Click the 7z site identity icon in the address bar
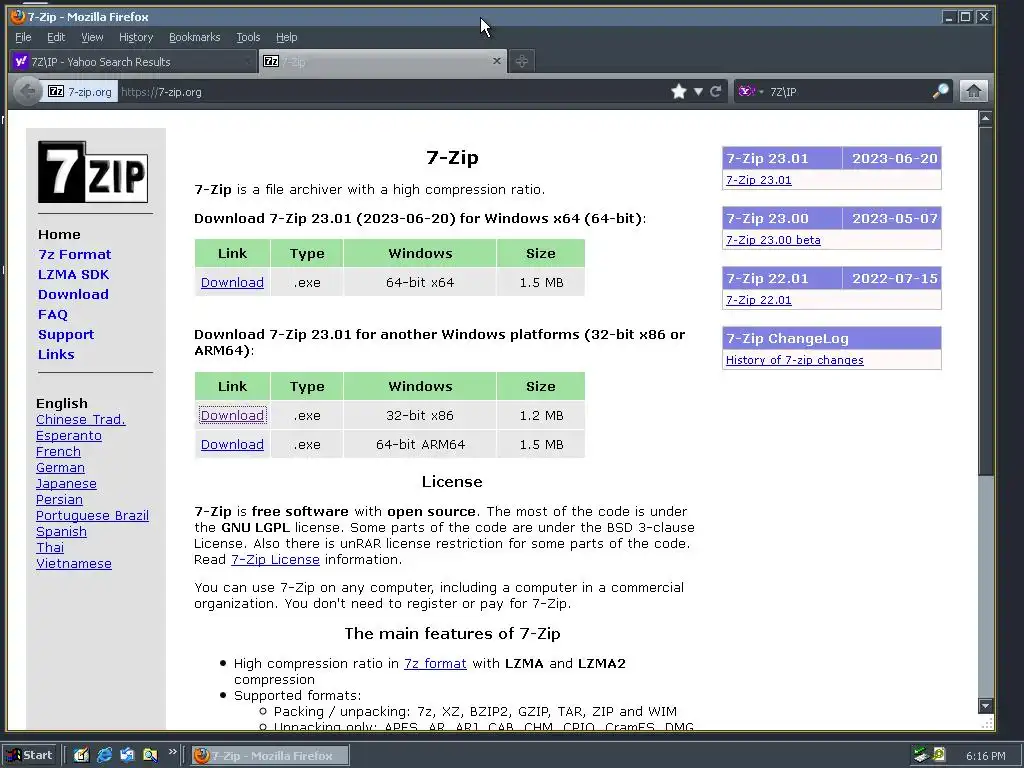 56,91
